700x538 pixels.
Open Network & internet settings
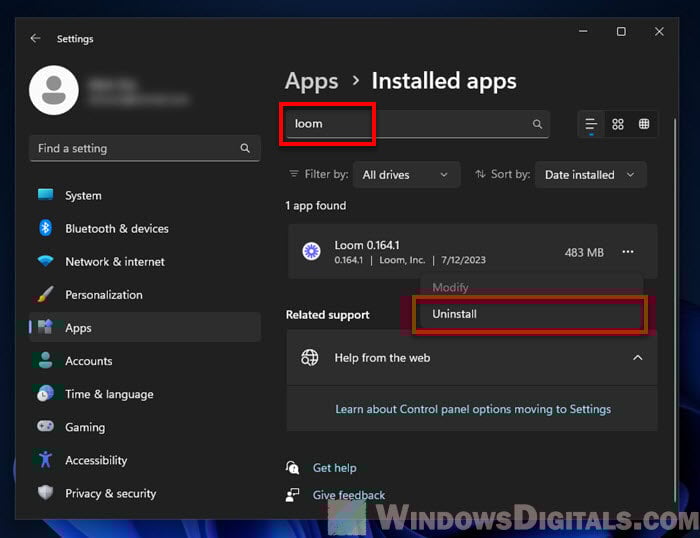[145, 262]
